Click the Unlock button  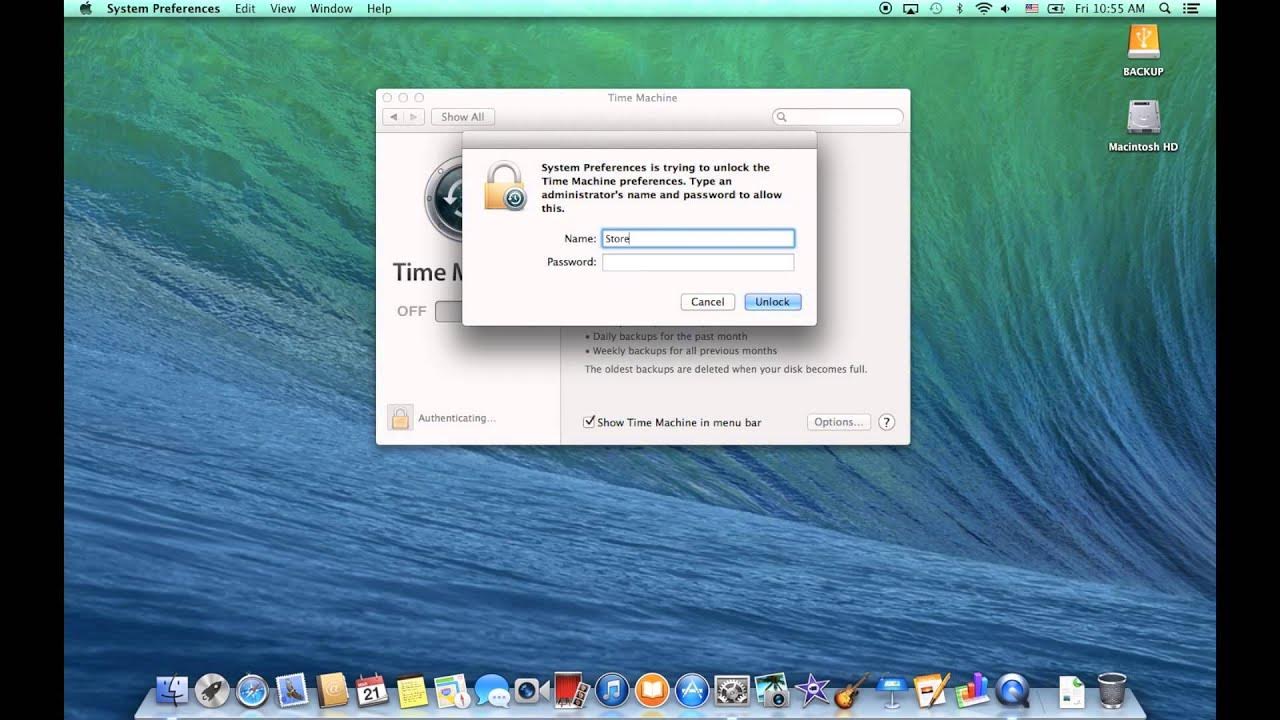click(772, 301)
